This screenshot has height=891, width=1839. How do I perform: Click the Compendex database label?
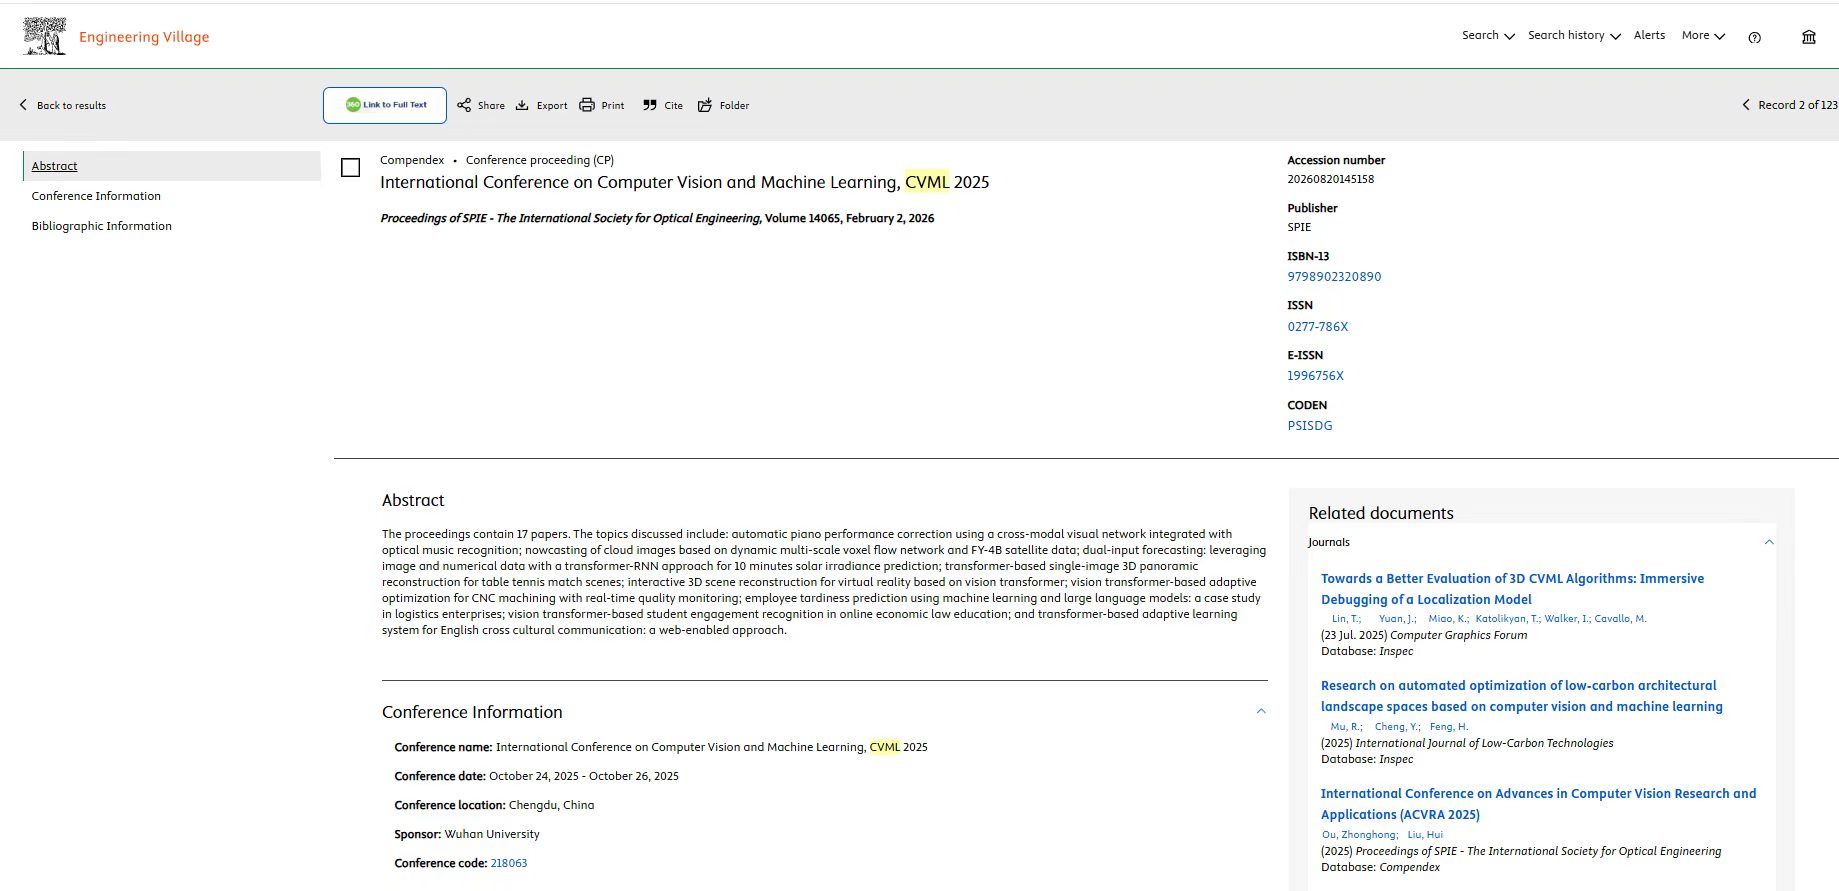(x=412, y=160)
